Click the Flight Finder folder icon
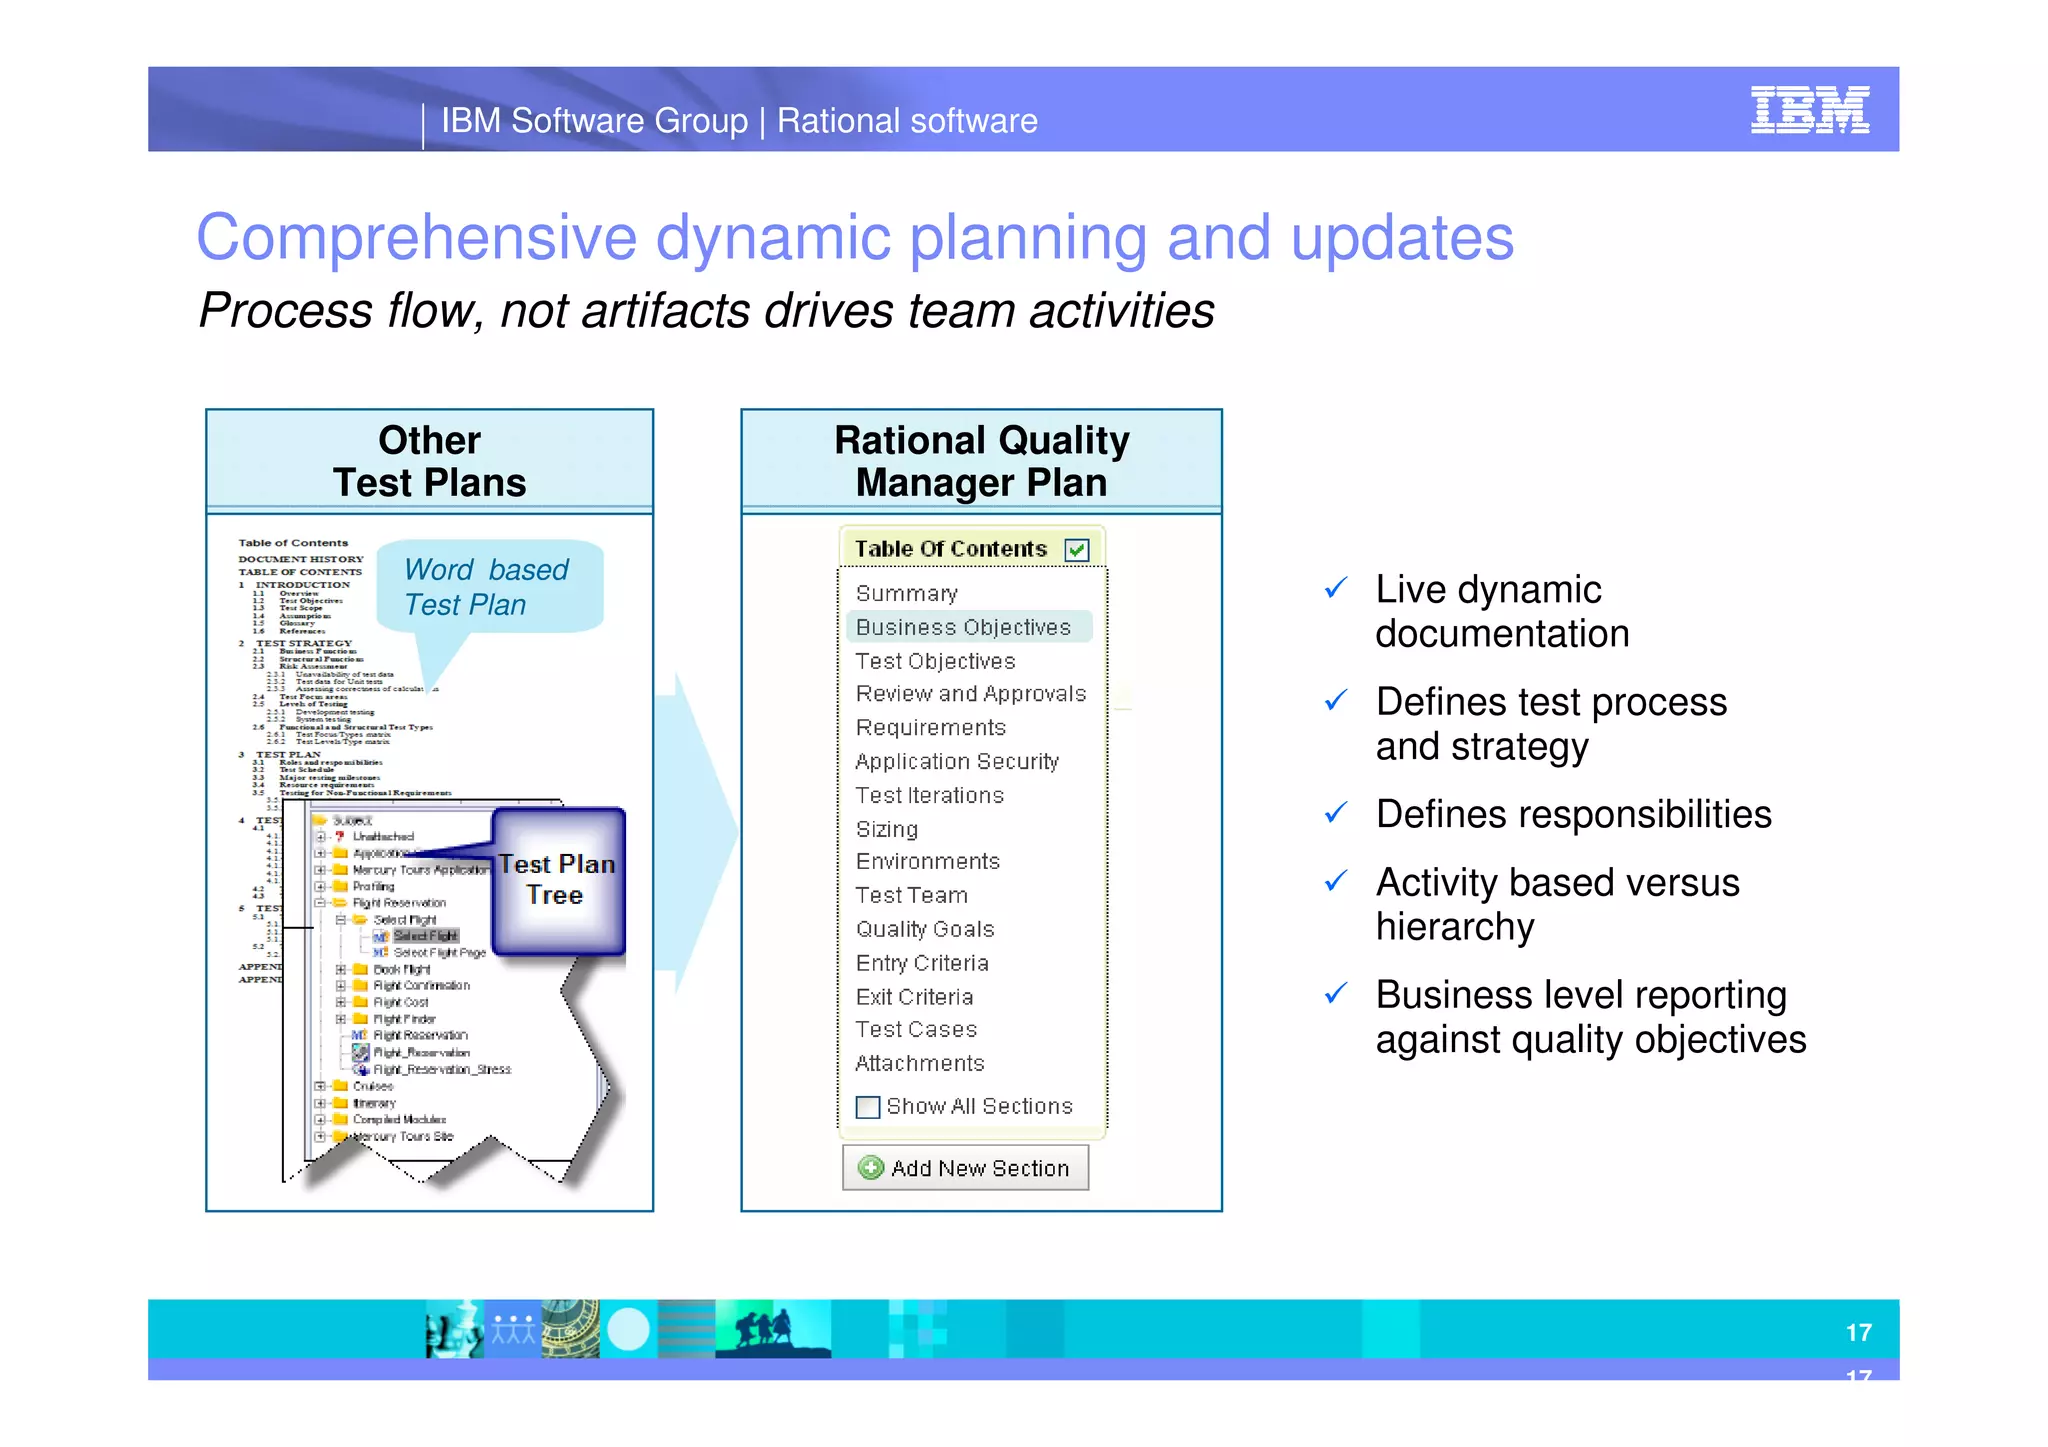2048x1447 pixels. pyautogui.click(x=361, y=1019)
